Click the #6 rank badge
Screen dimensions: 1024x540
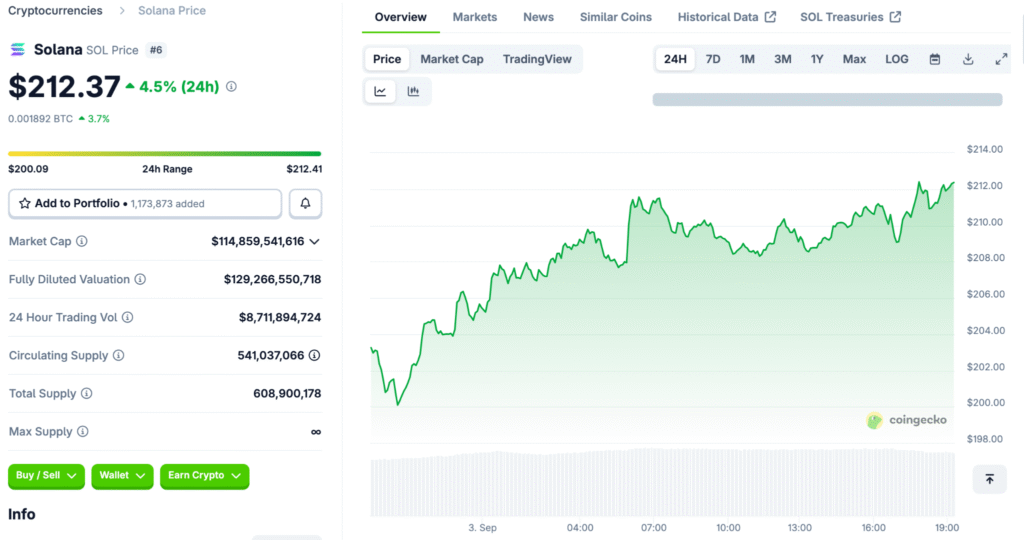pyautogui.click(x=156, y=50)
